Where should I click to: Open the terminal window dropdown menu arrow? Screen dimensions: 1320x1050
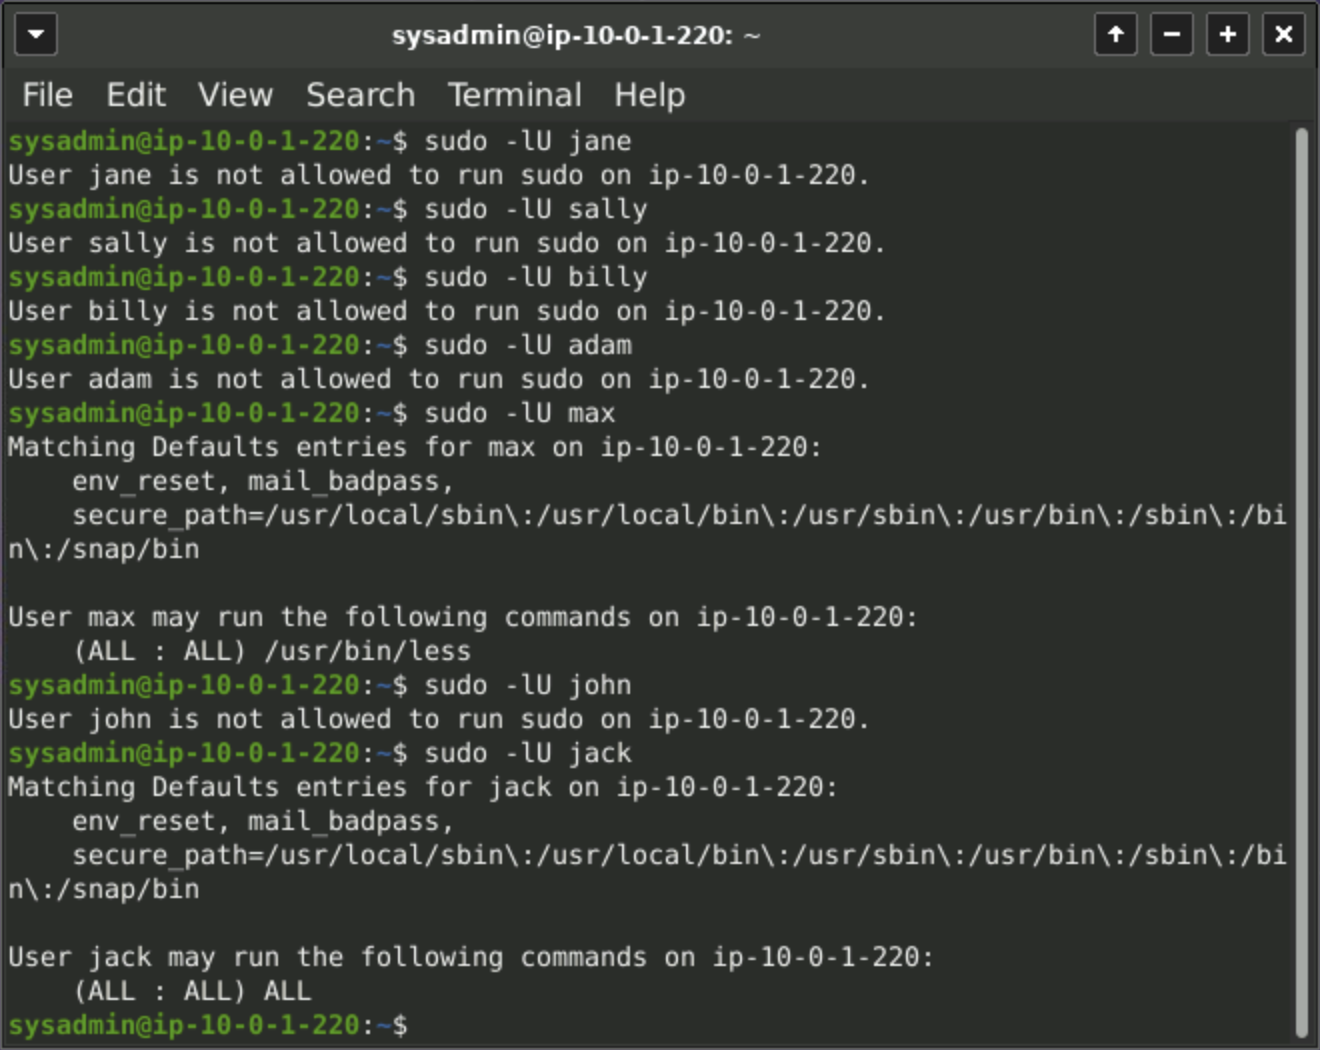tap(36, 35)
